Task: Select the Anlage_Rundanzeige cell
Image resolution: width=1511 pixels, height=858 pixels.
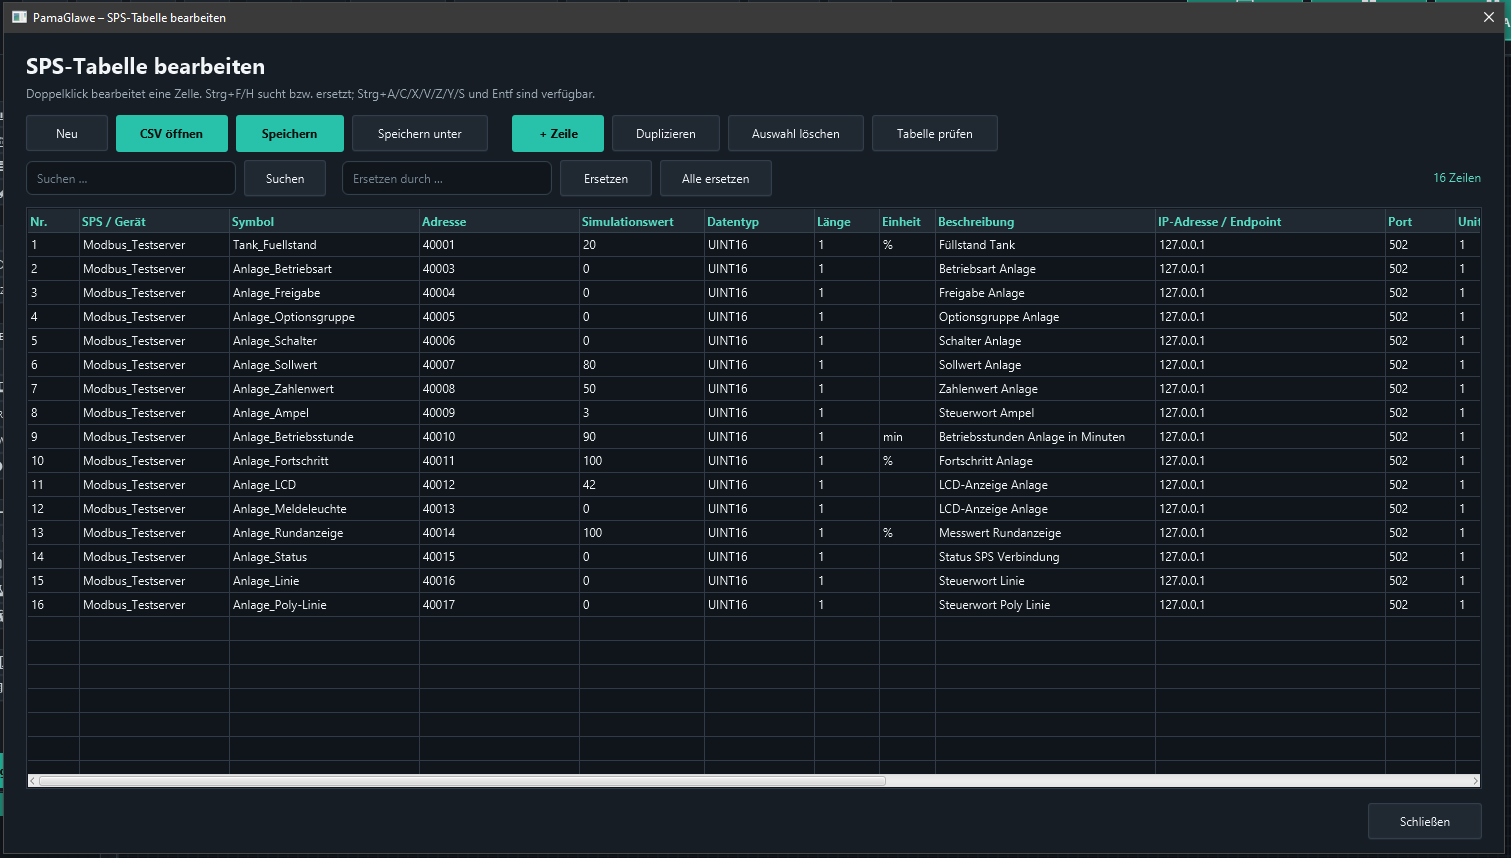Action: [324, 533]
